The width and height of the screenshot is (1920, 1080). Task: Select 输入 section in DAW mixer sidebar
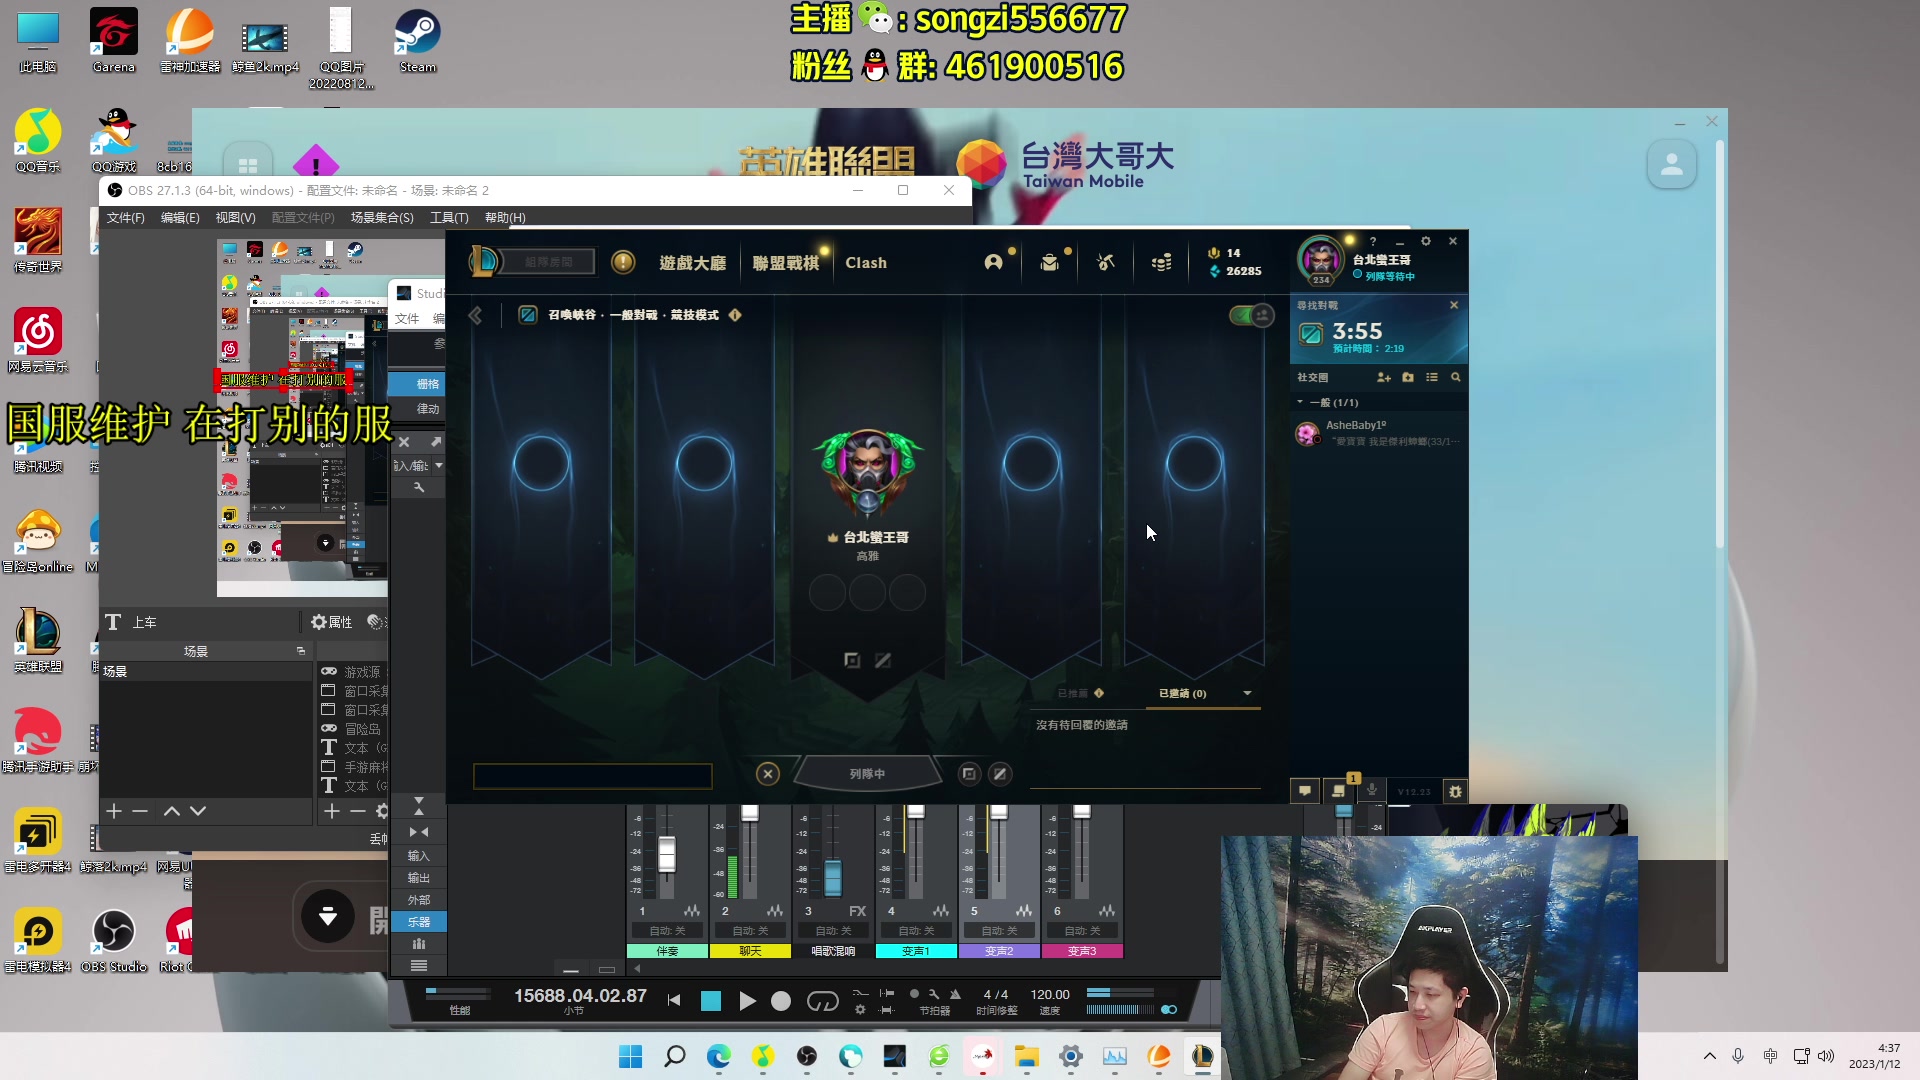click(419, 856)
